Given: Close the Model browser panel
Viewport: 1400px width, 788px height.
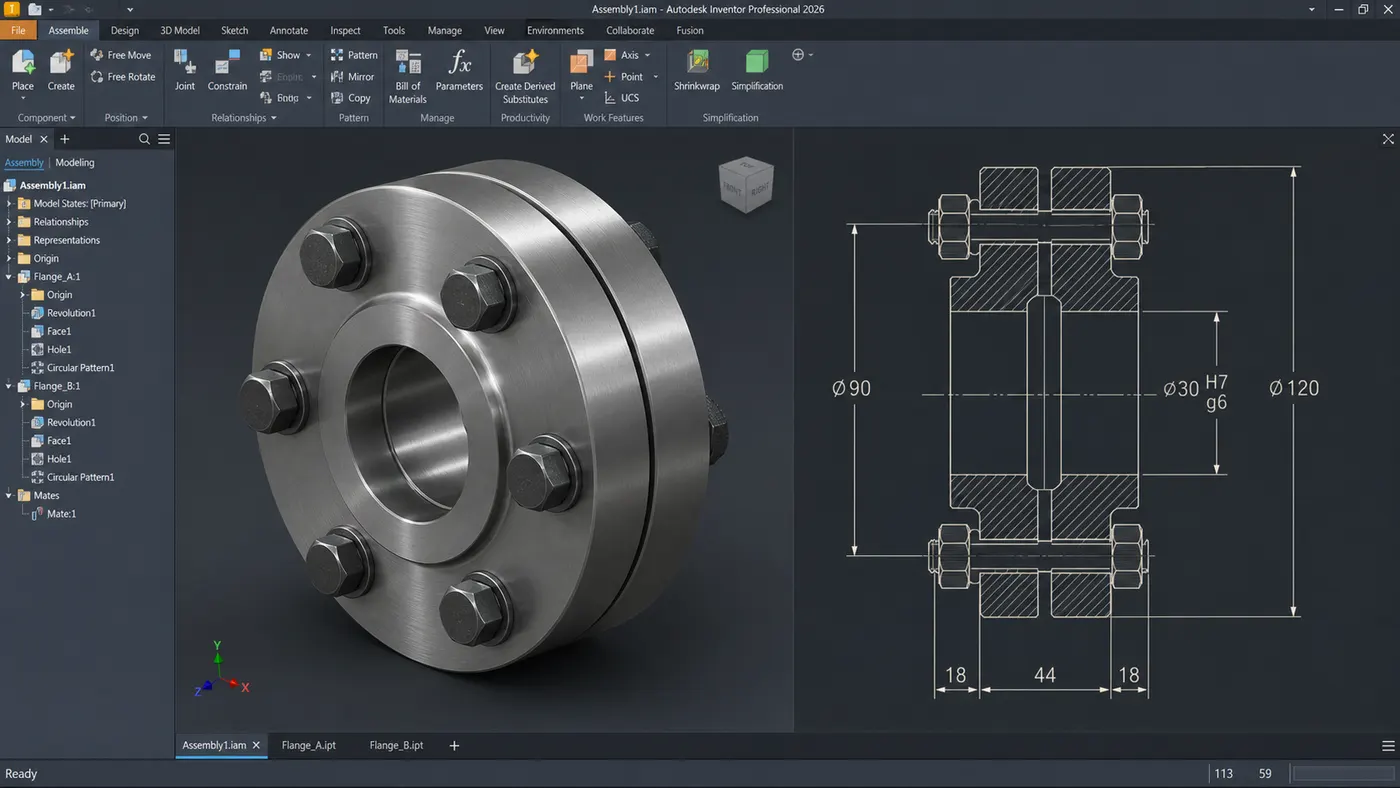Looking at the screenshot, I should (44, 139).
